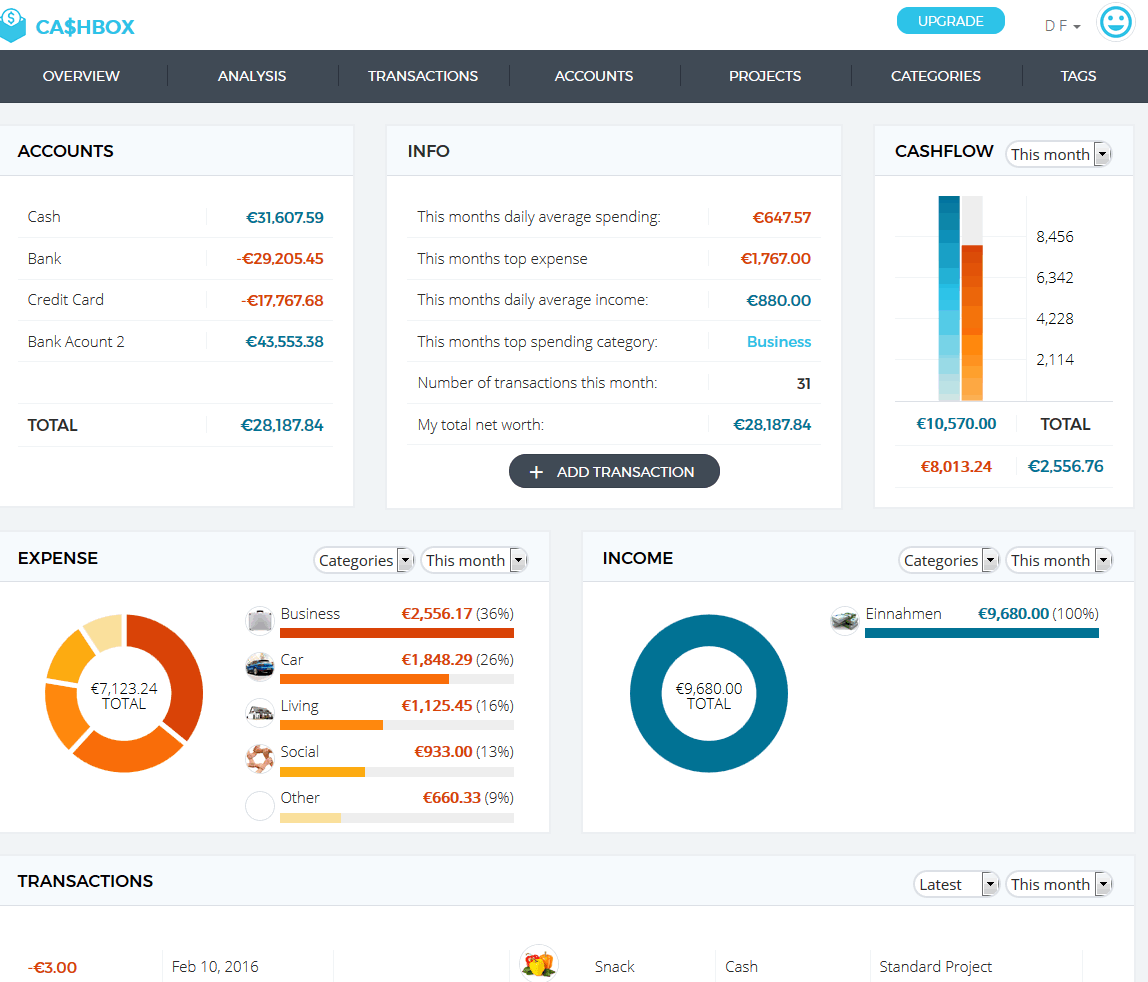The image size is (1148, 982).
Task: Click the Cashbox logo icon
Action: point(12,26)
